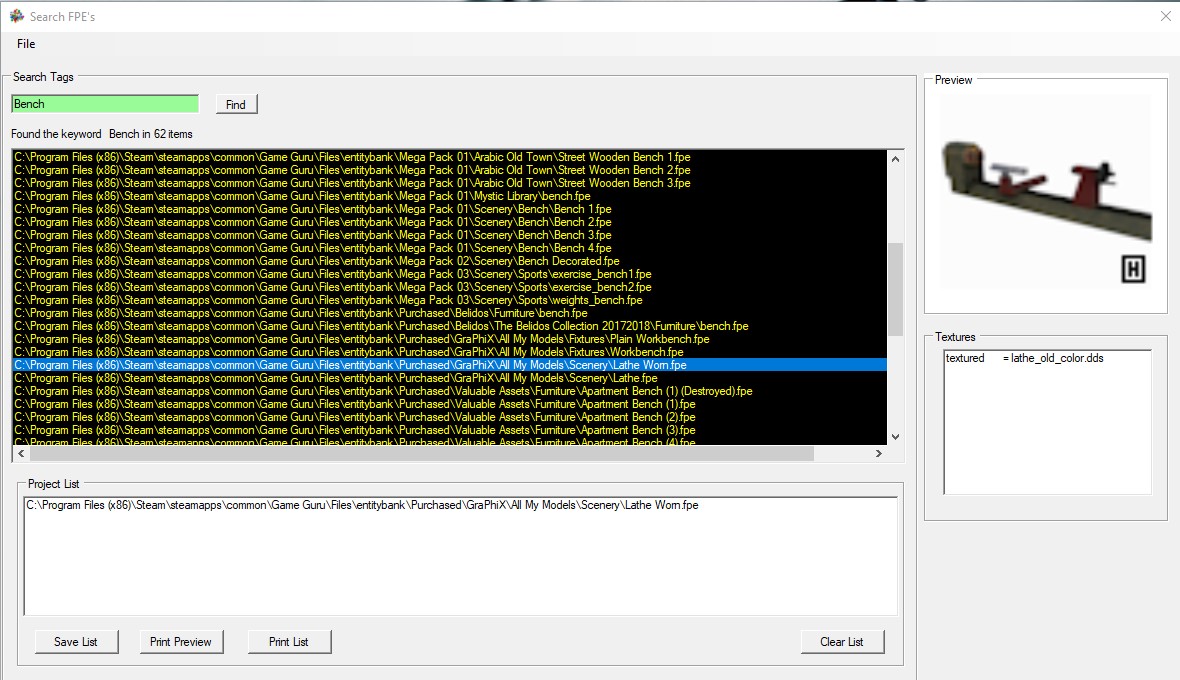Click Lathe Worn.fpe entry in Project List
Viewport: 1180px width, 680px height.
[x=363, y=505]
